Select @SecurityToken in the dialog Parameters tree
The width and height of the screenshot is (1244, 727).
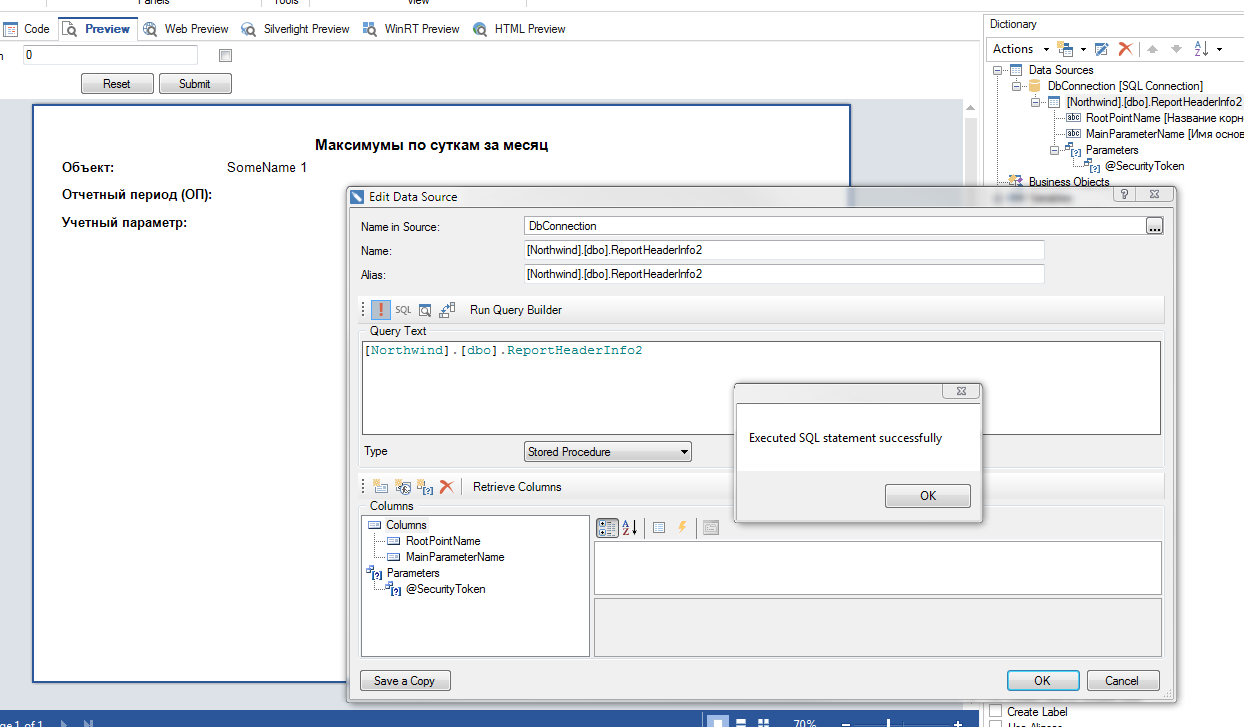pos(446,589)
